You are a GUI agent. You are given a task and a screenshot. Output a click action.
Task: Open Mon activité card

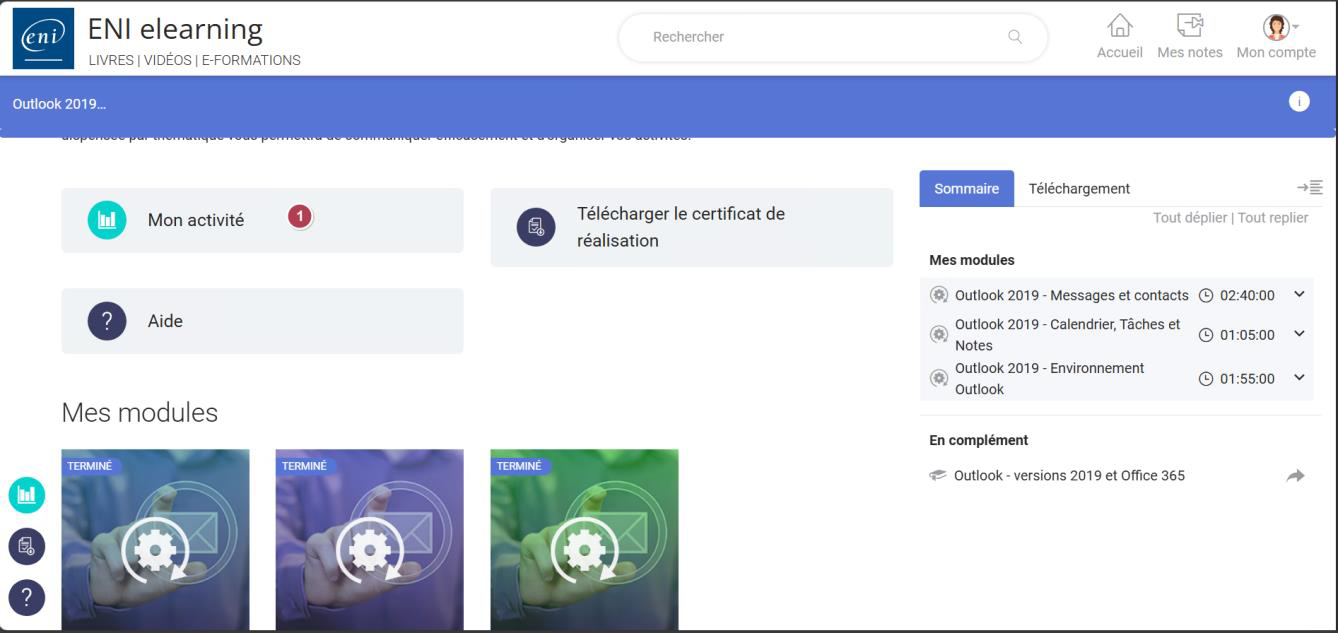point(262,220)
